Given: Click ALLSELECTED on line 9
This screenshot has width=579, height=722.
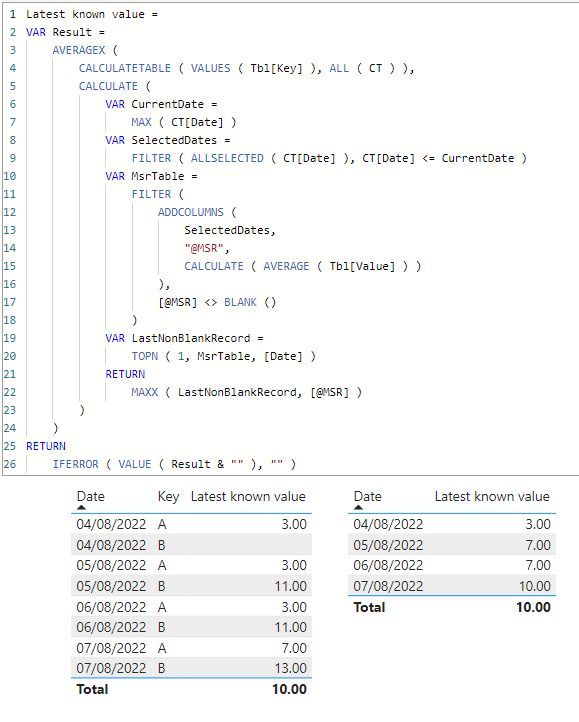Looking at the screenshot, I should [227, 158].
